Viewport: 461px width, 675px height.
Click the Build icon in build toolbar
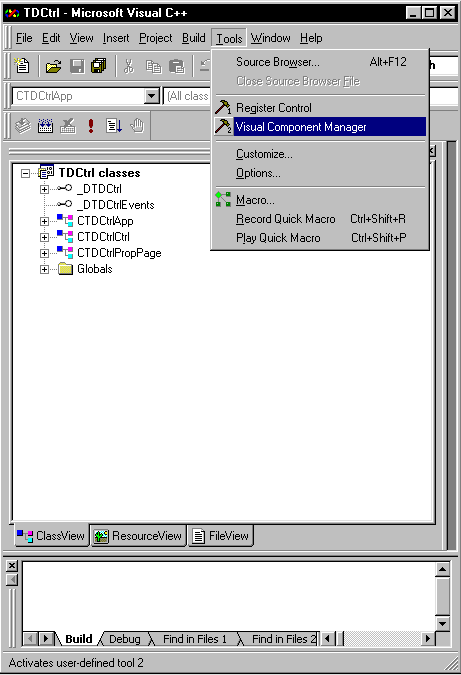(45, 126)
